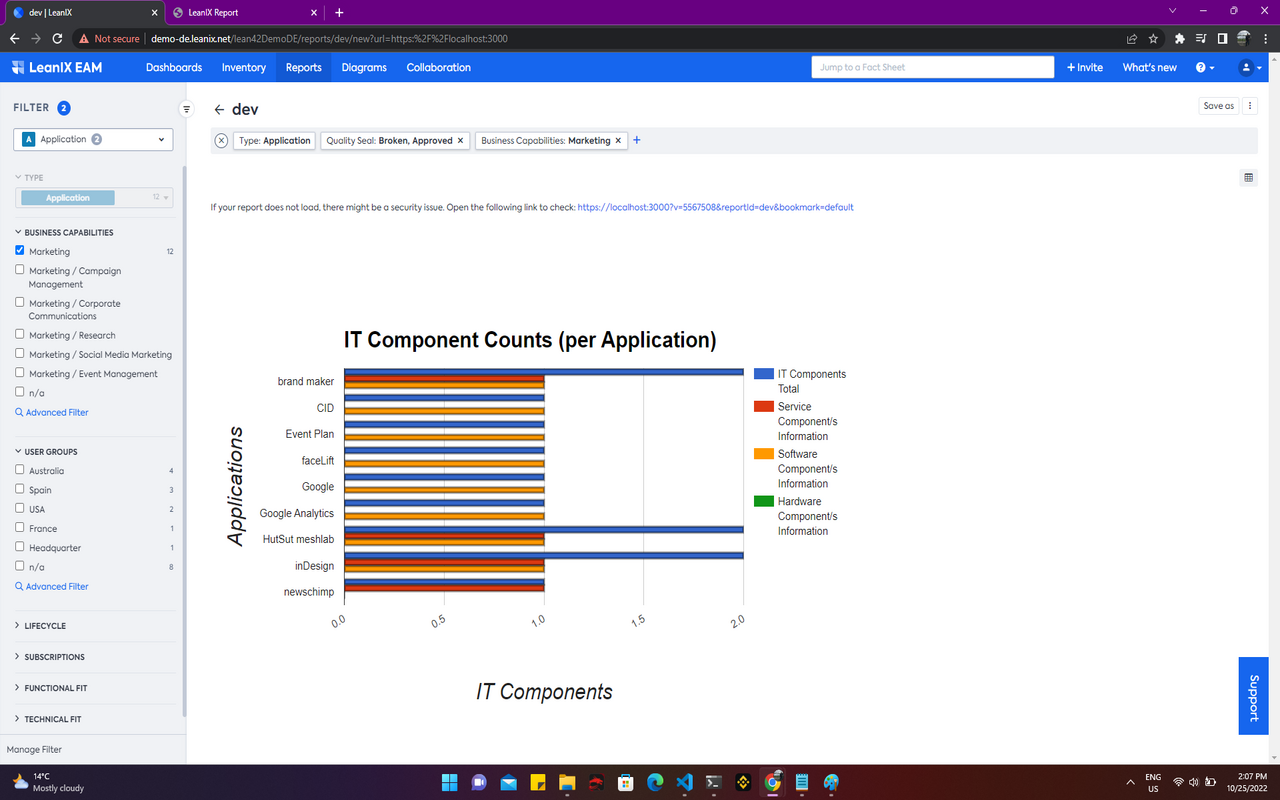Open Advanced Filter under Business Capabilities
The image size is (1280, 800).
click(52, 412)
